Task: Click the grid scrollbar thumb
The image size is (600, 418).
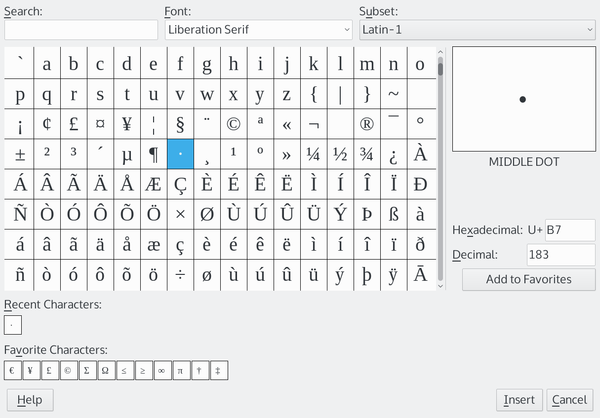Action: (440, 69)
